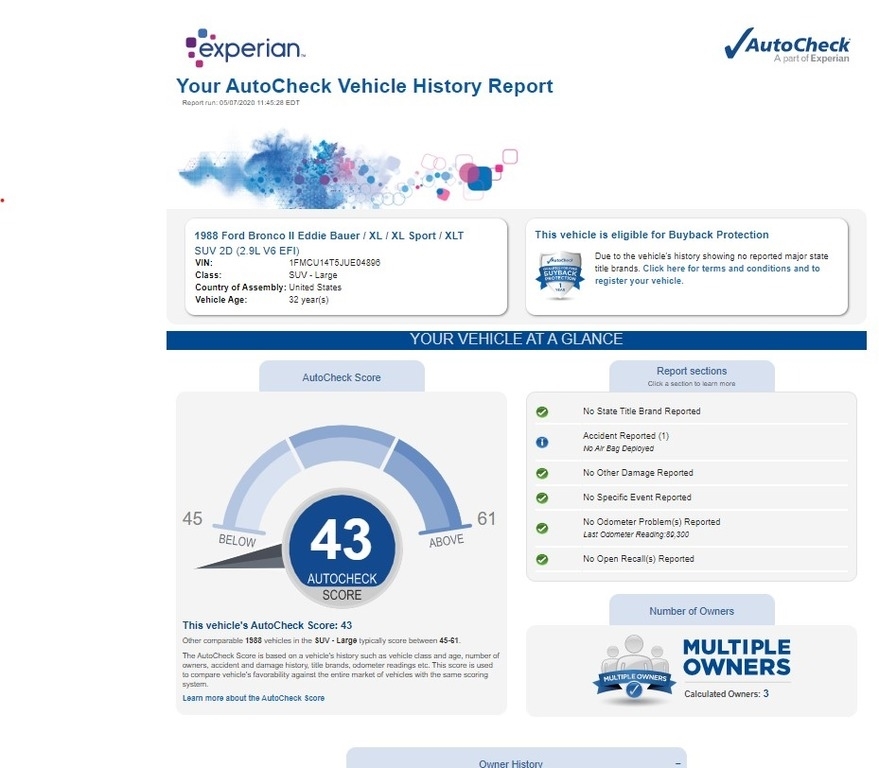Click the green check beside No Odometer Problem(s)
Viewport: 879px width, 768px height.
click(x=542, y=528)
